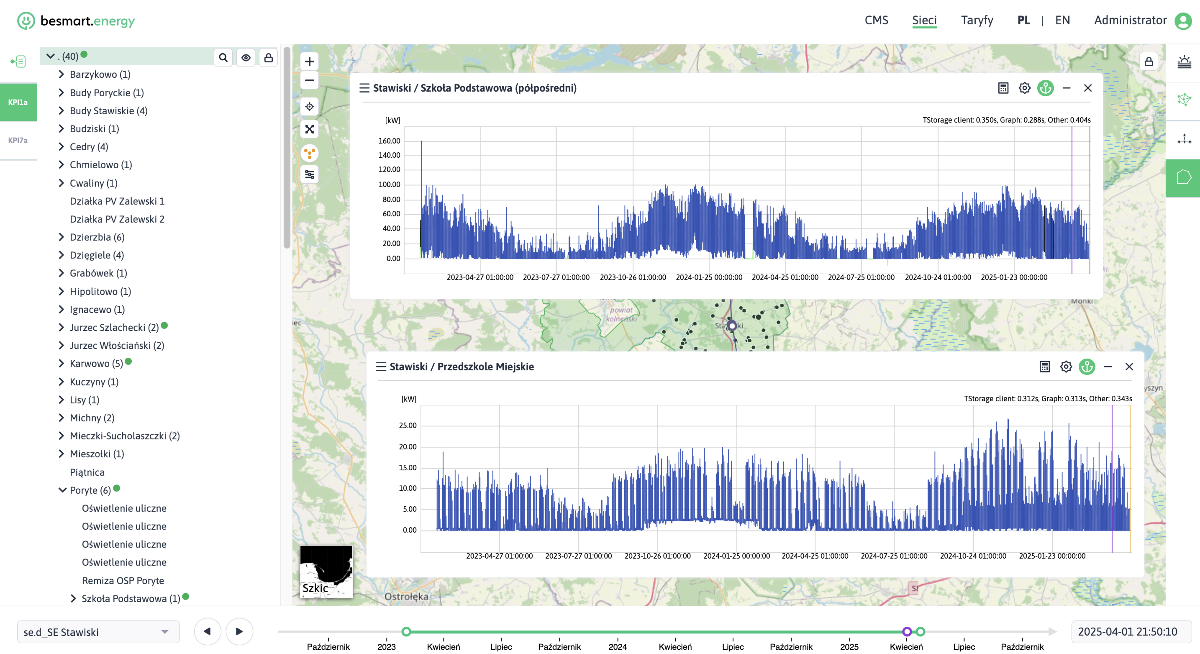Expand the Dzierzbia (6) node

pyautogui.click(x=61, y=237)
